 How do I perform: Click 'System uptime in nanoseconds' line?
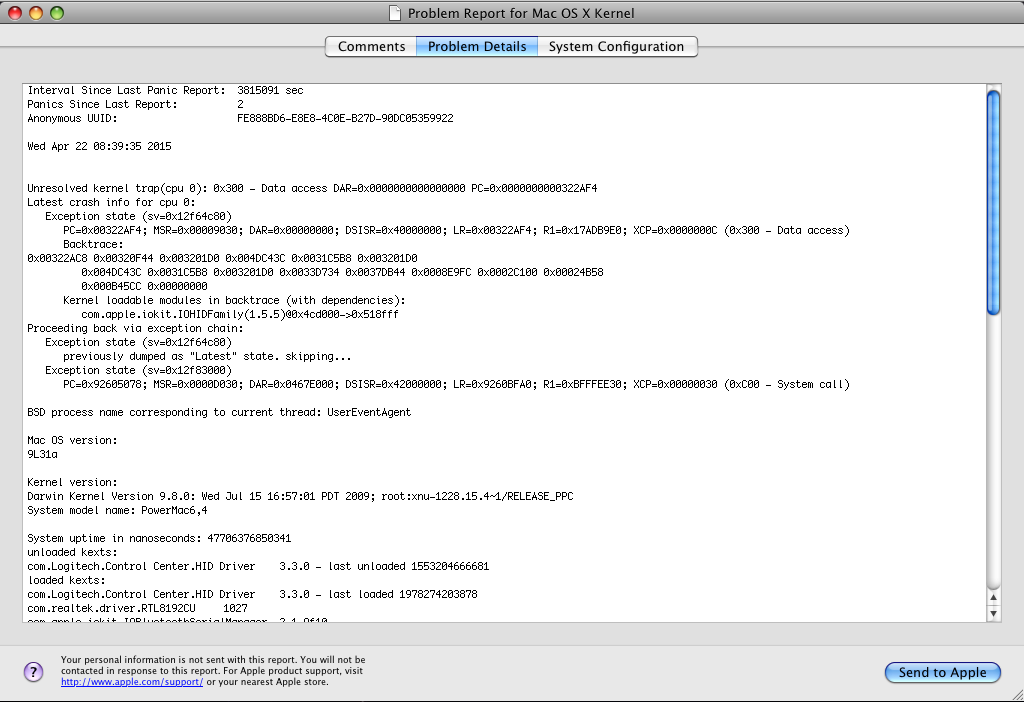[159, 538]
